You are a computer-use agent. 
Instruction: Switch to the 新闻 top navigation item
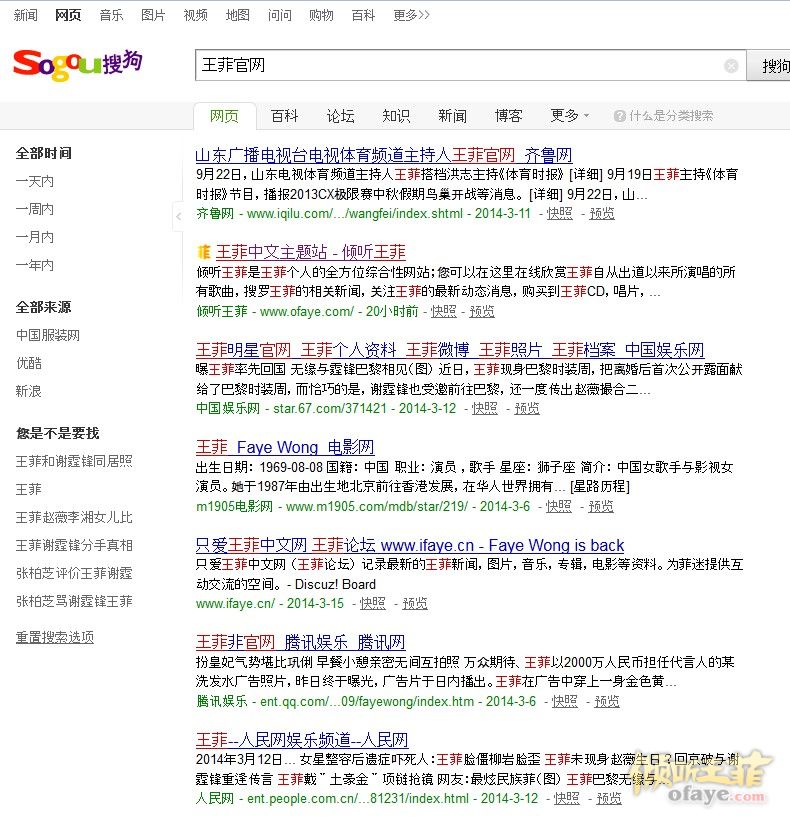(26, 15)
